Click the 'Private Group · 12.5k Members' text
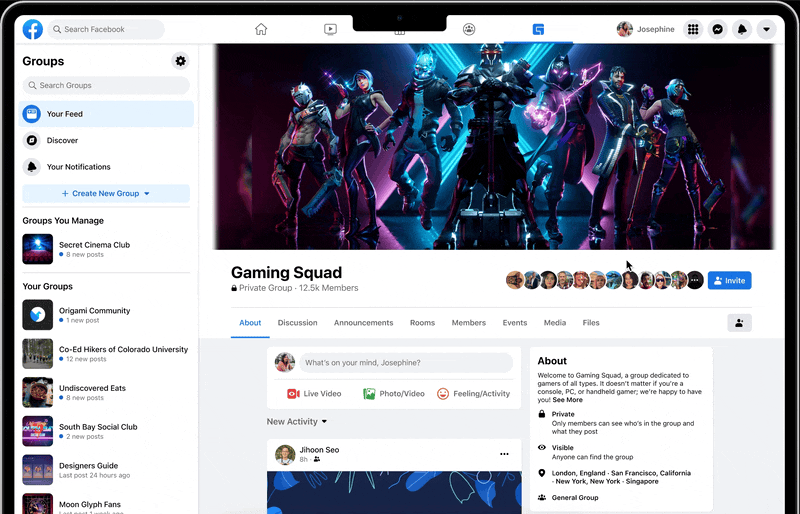Viewport: 800px width, 514px height. [298, 288]
